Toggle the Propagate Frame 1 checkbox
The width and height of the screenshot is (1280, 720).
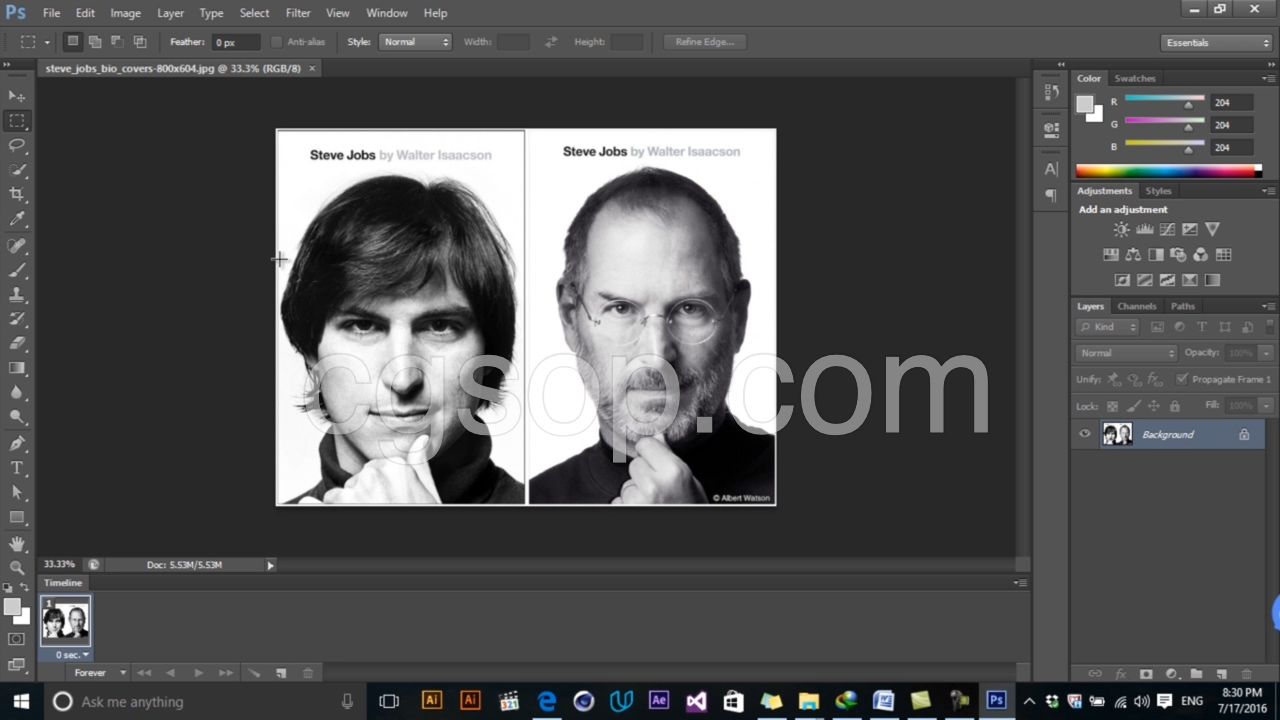point(1183,379)
